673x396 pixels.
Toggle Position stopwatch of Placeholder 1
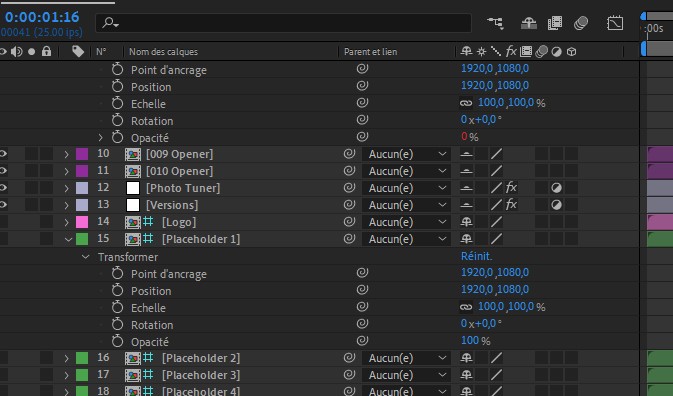pos(117,290)
